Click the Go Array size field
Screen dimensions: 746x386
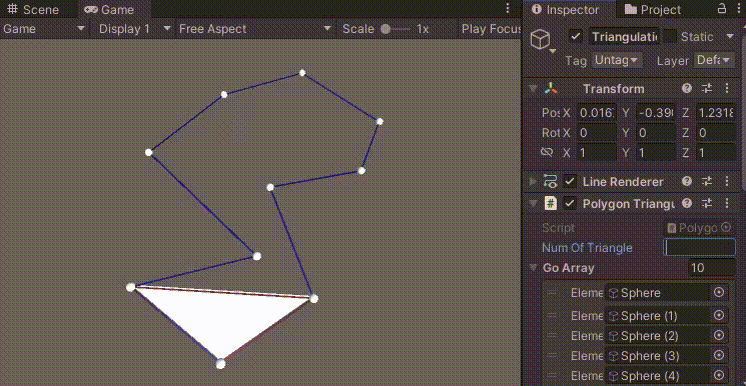(711, 268)
